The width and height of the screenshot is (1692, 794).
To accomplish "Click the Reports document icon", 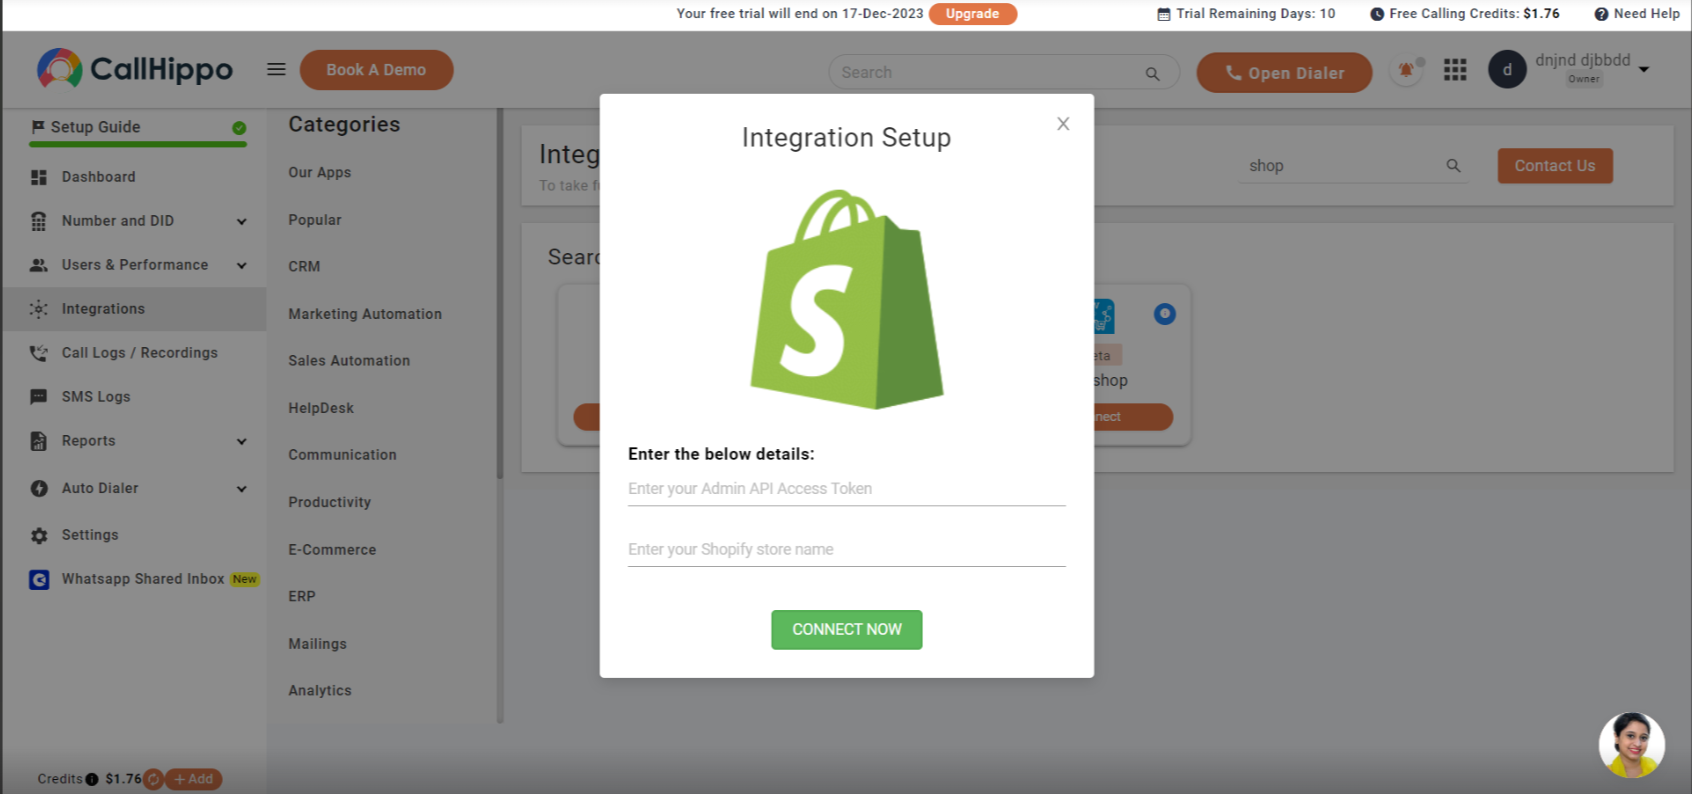I will click(39, 441).
